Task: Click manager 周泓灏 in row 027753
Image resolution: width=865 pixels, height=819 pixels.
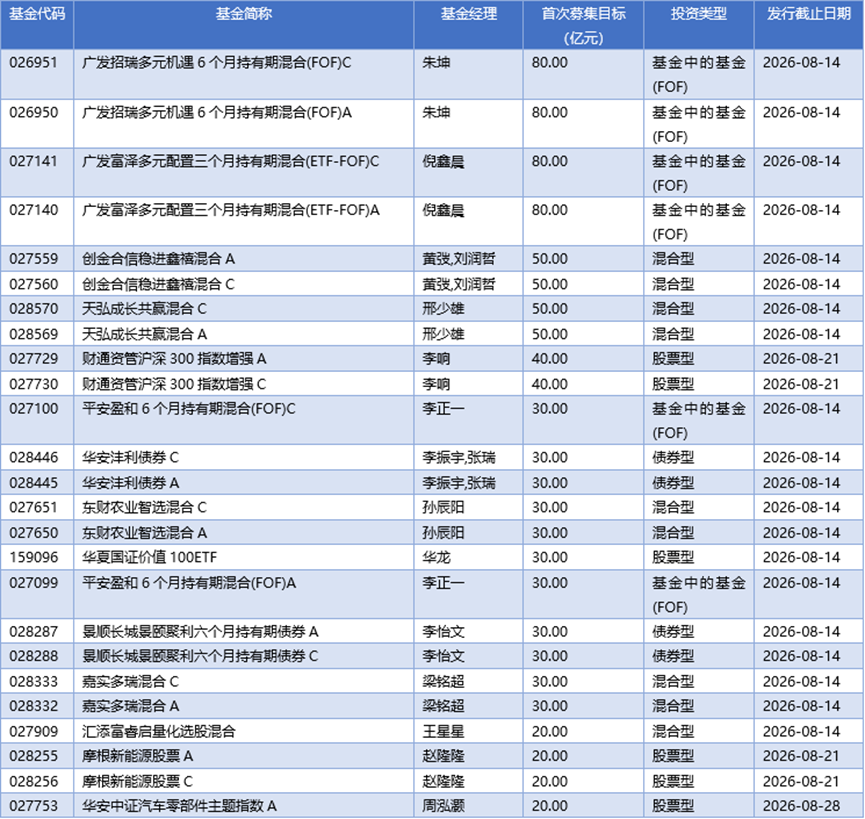Action: 444,806
